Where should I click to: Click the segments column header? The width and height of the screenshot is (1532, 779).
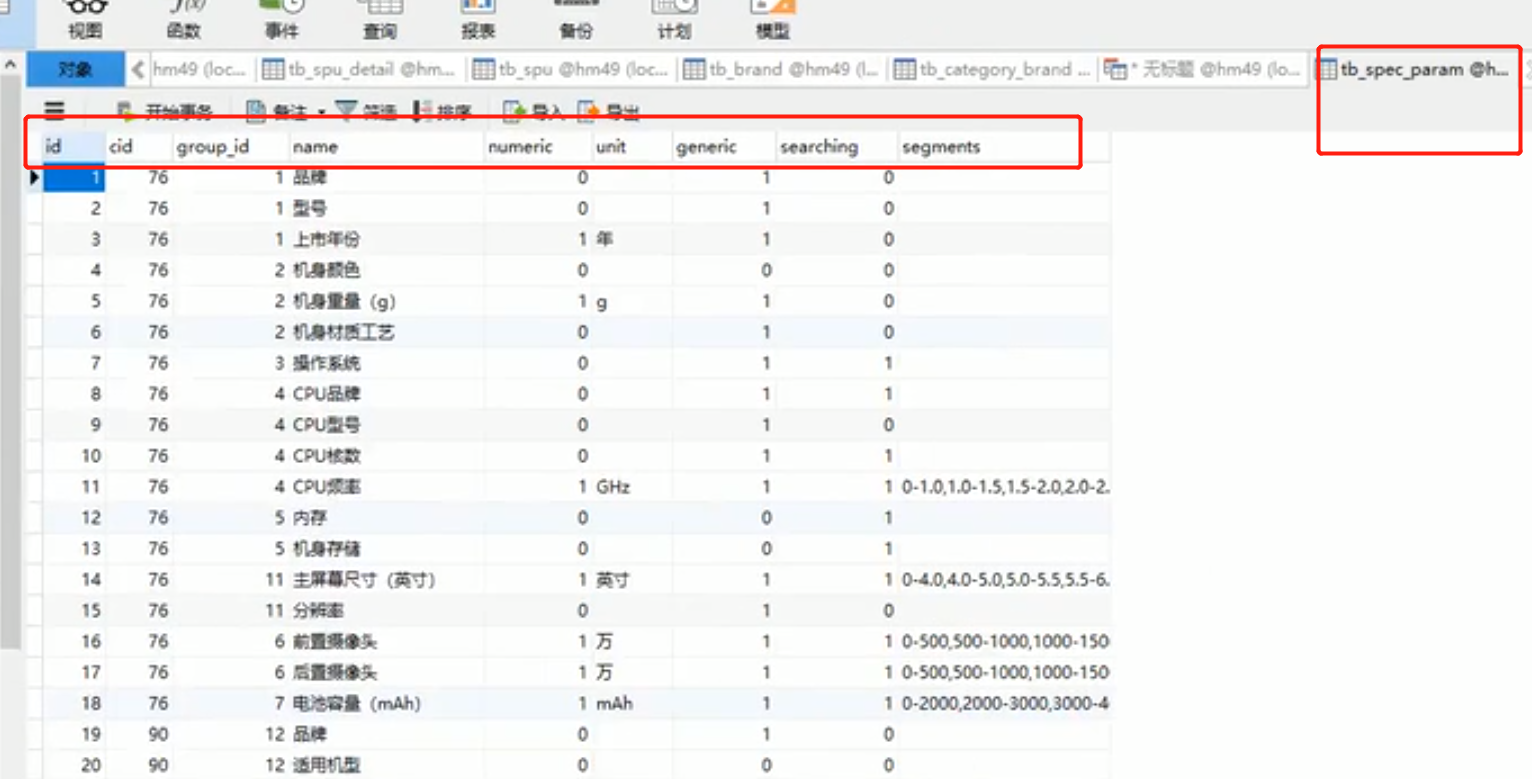(1004, 146)
